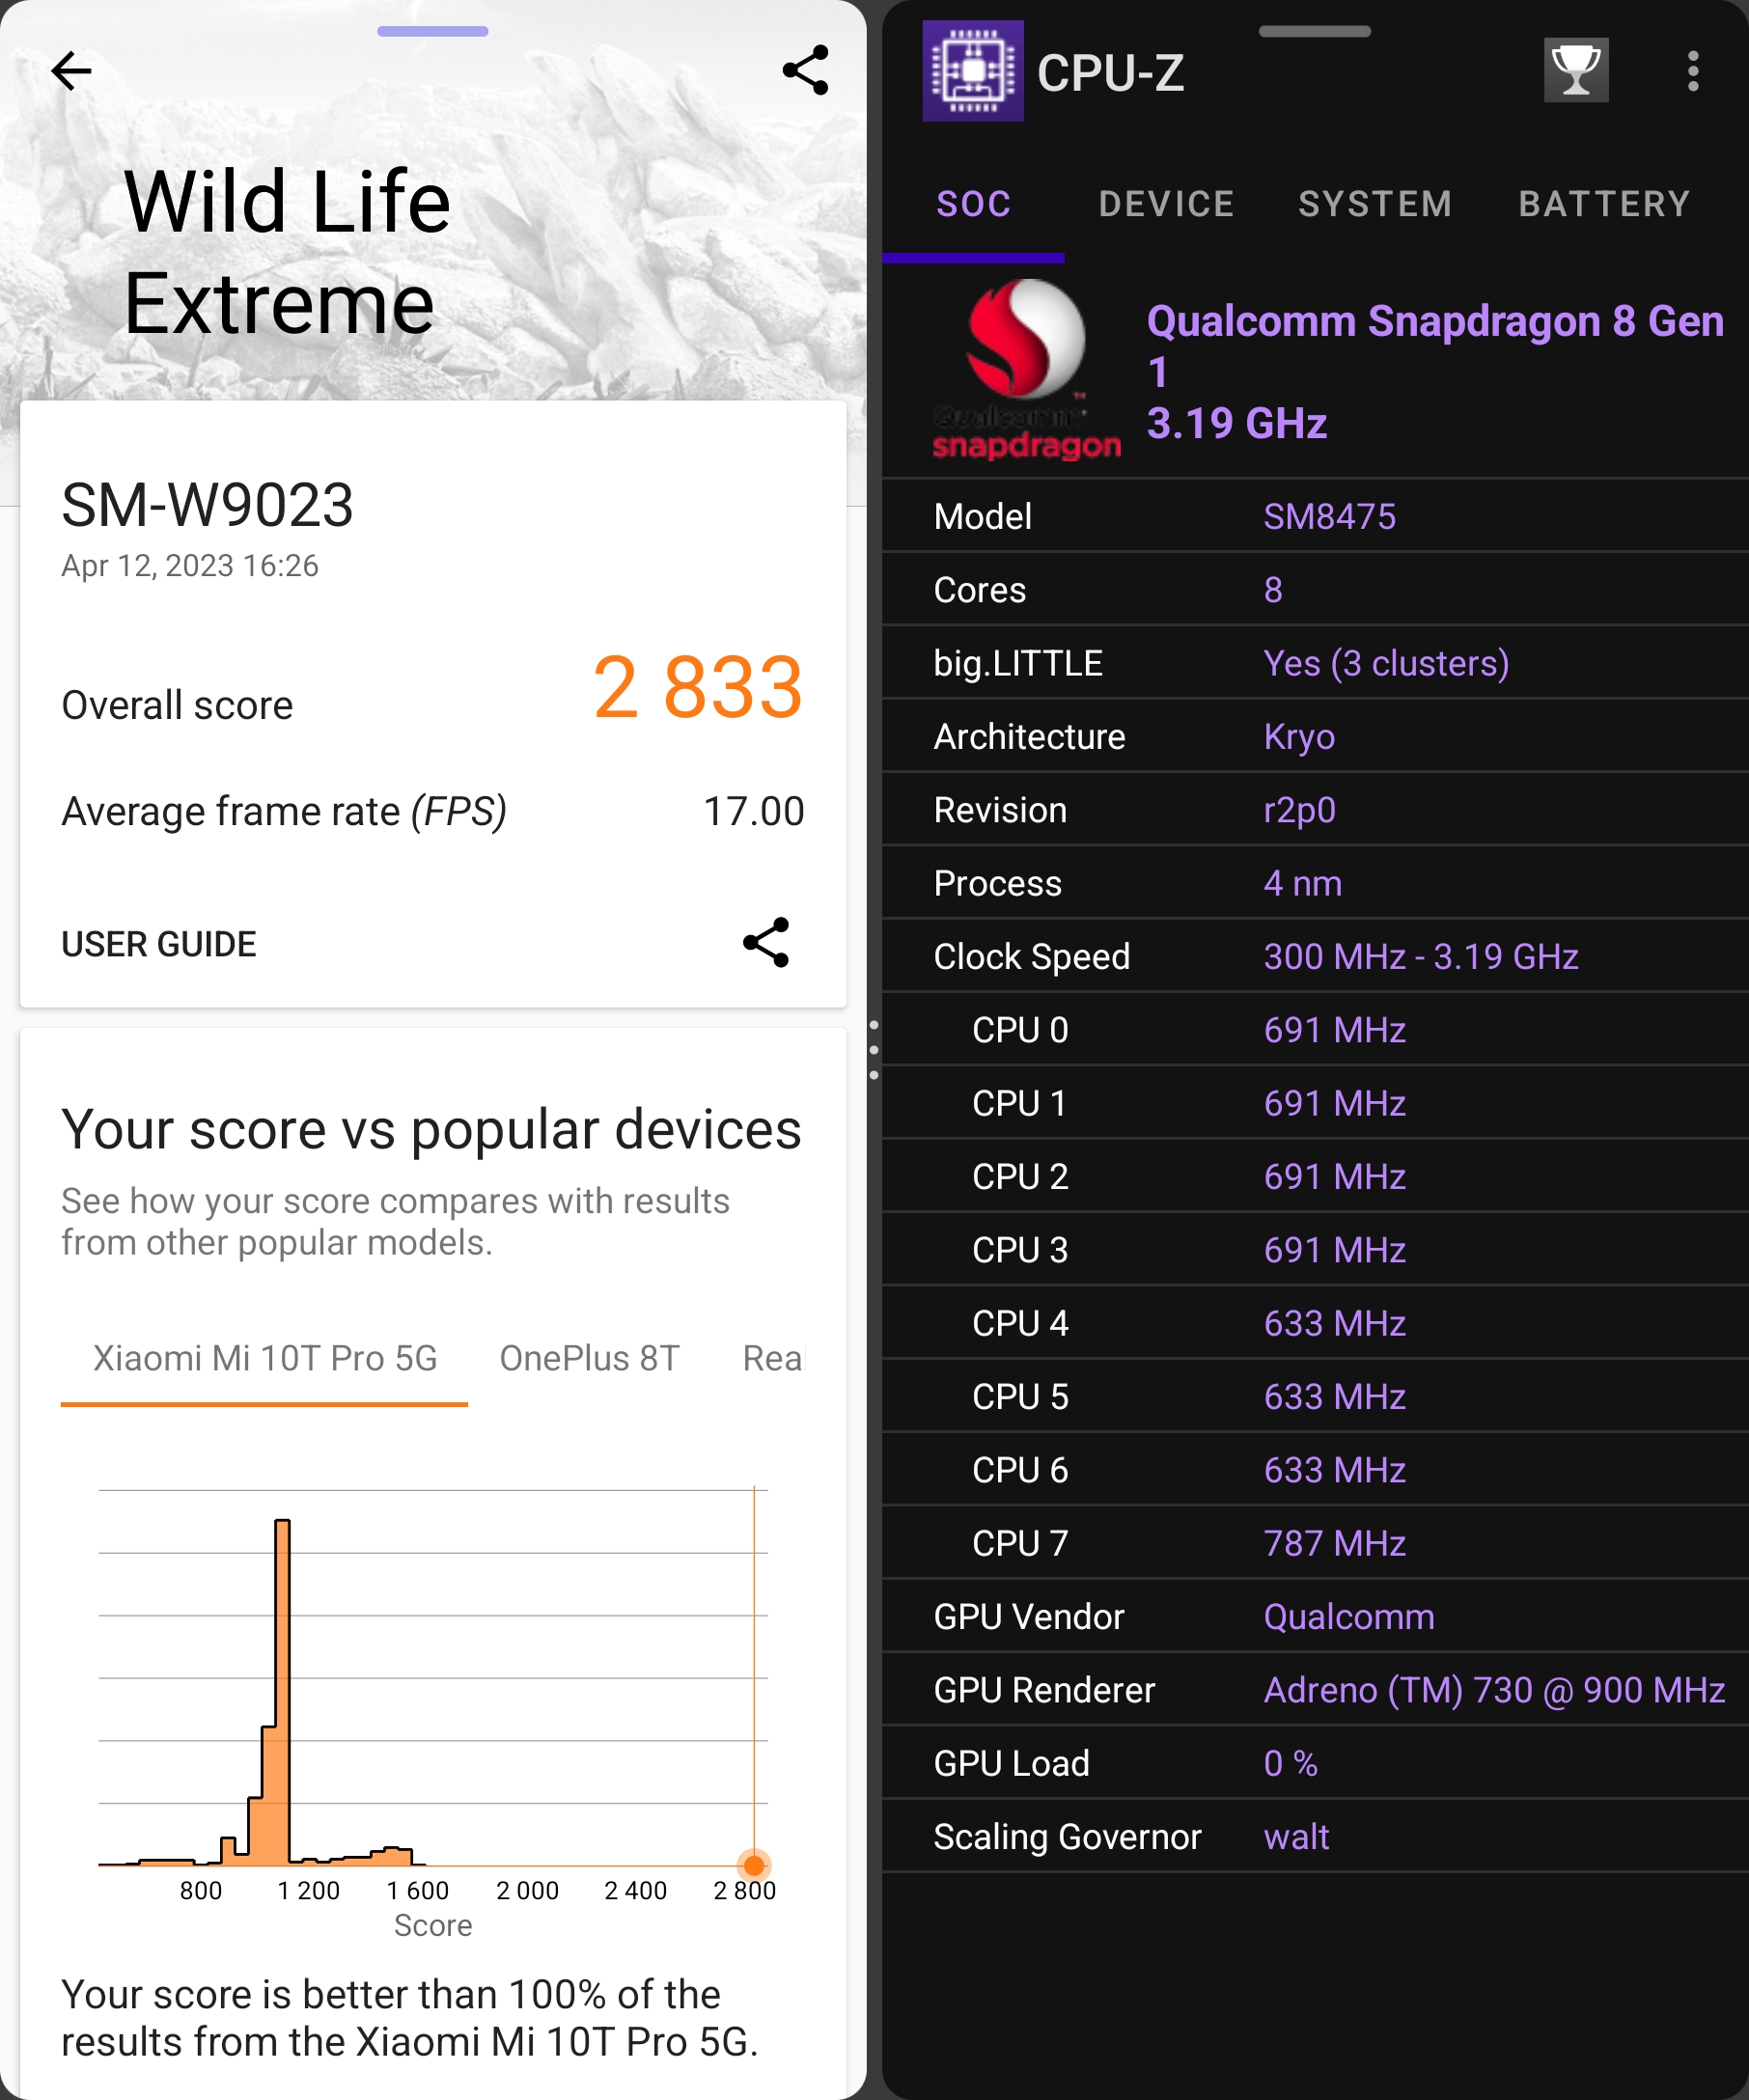
Task: Tap the GPU Vendor value Qualcomm
Action: (x=1348, y=1617)
